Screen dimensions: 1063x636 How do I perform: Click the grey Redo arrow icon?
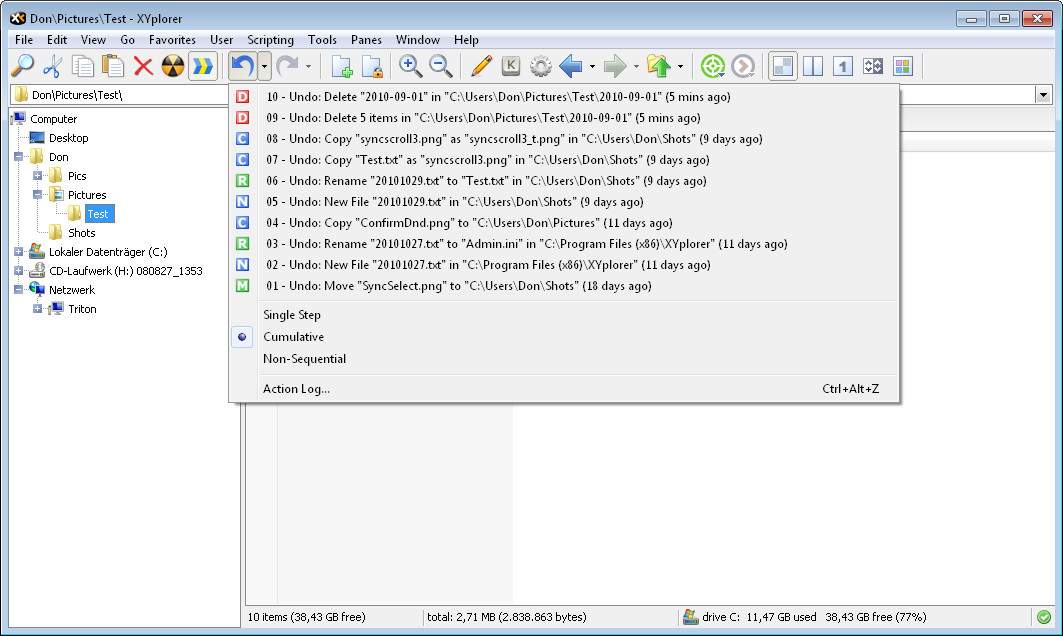(287, 66)
